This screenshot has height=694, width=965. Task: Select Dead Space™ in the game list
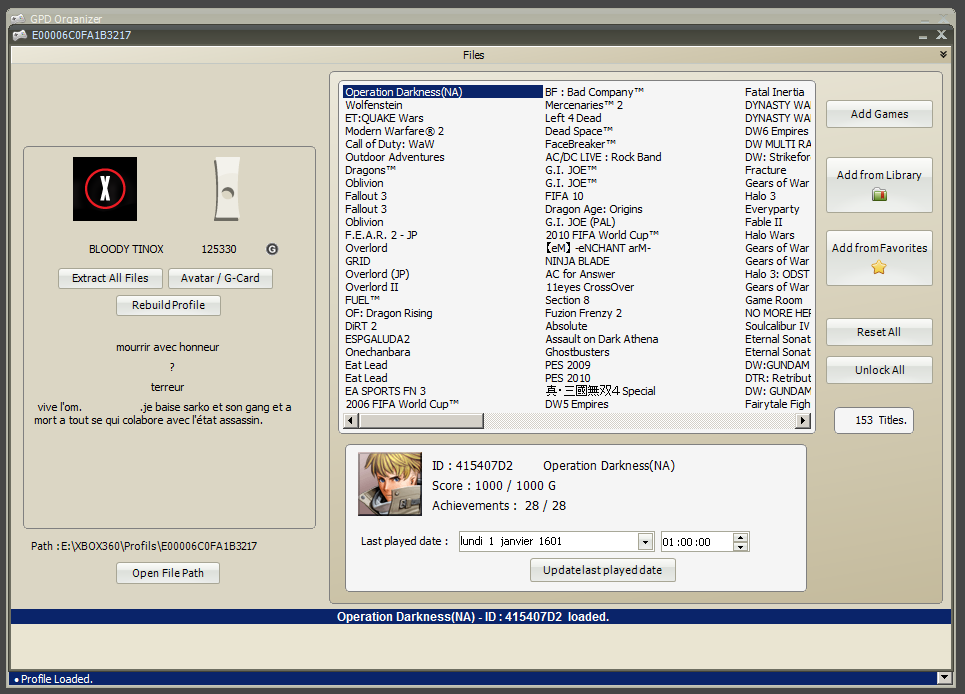579,131
